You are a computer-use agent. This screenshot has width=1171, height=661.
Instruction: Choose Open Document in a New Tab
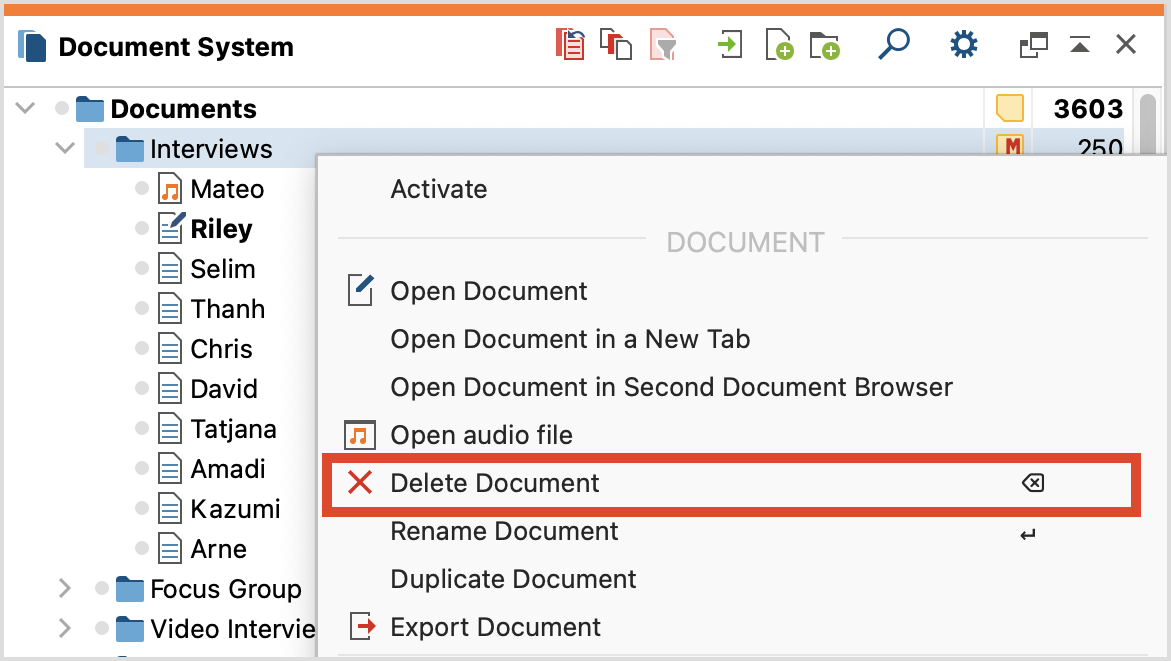pos(570,339)
